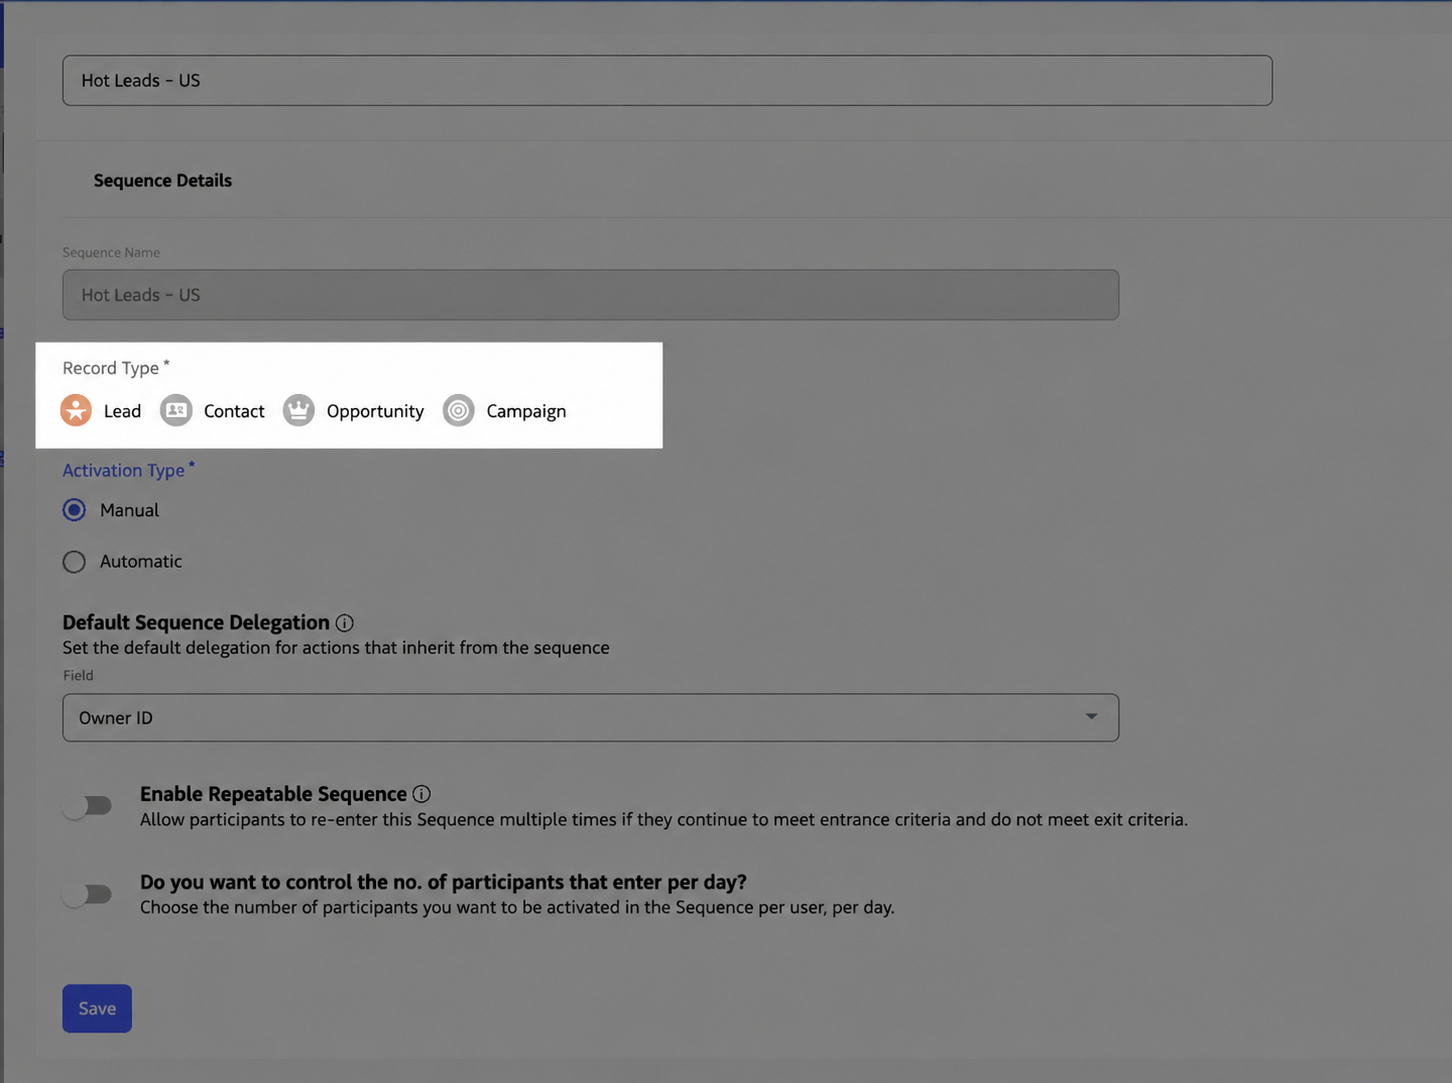1452x1083 pixels.
Task: Open the Default Sequence Delegation info icon
Action: (x=345, y=623)
